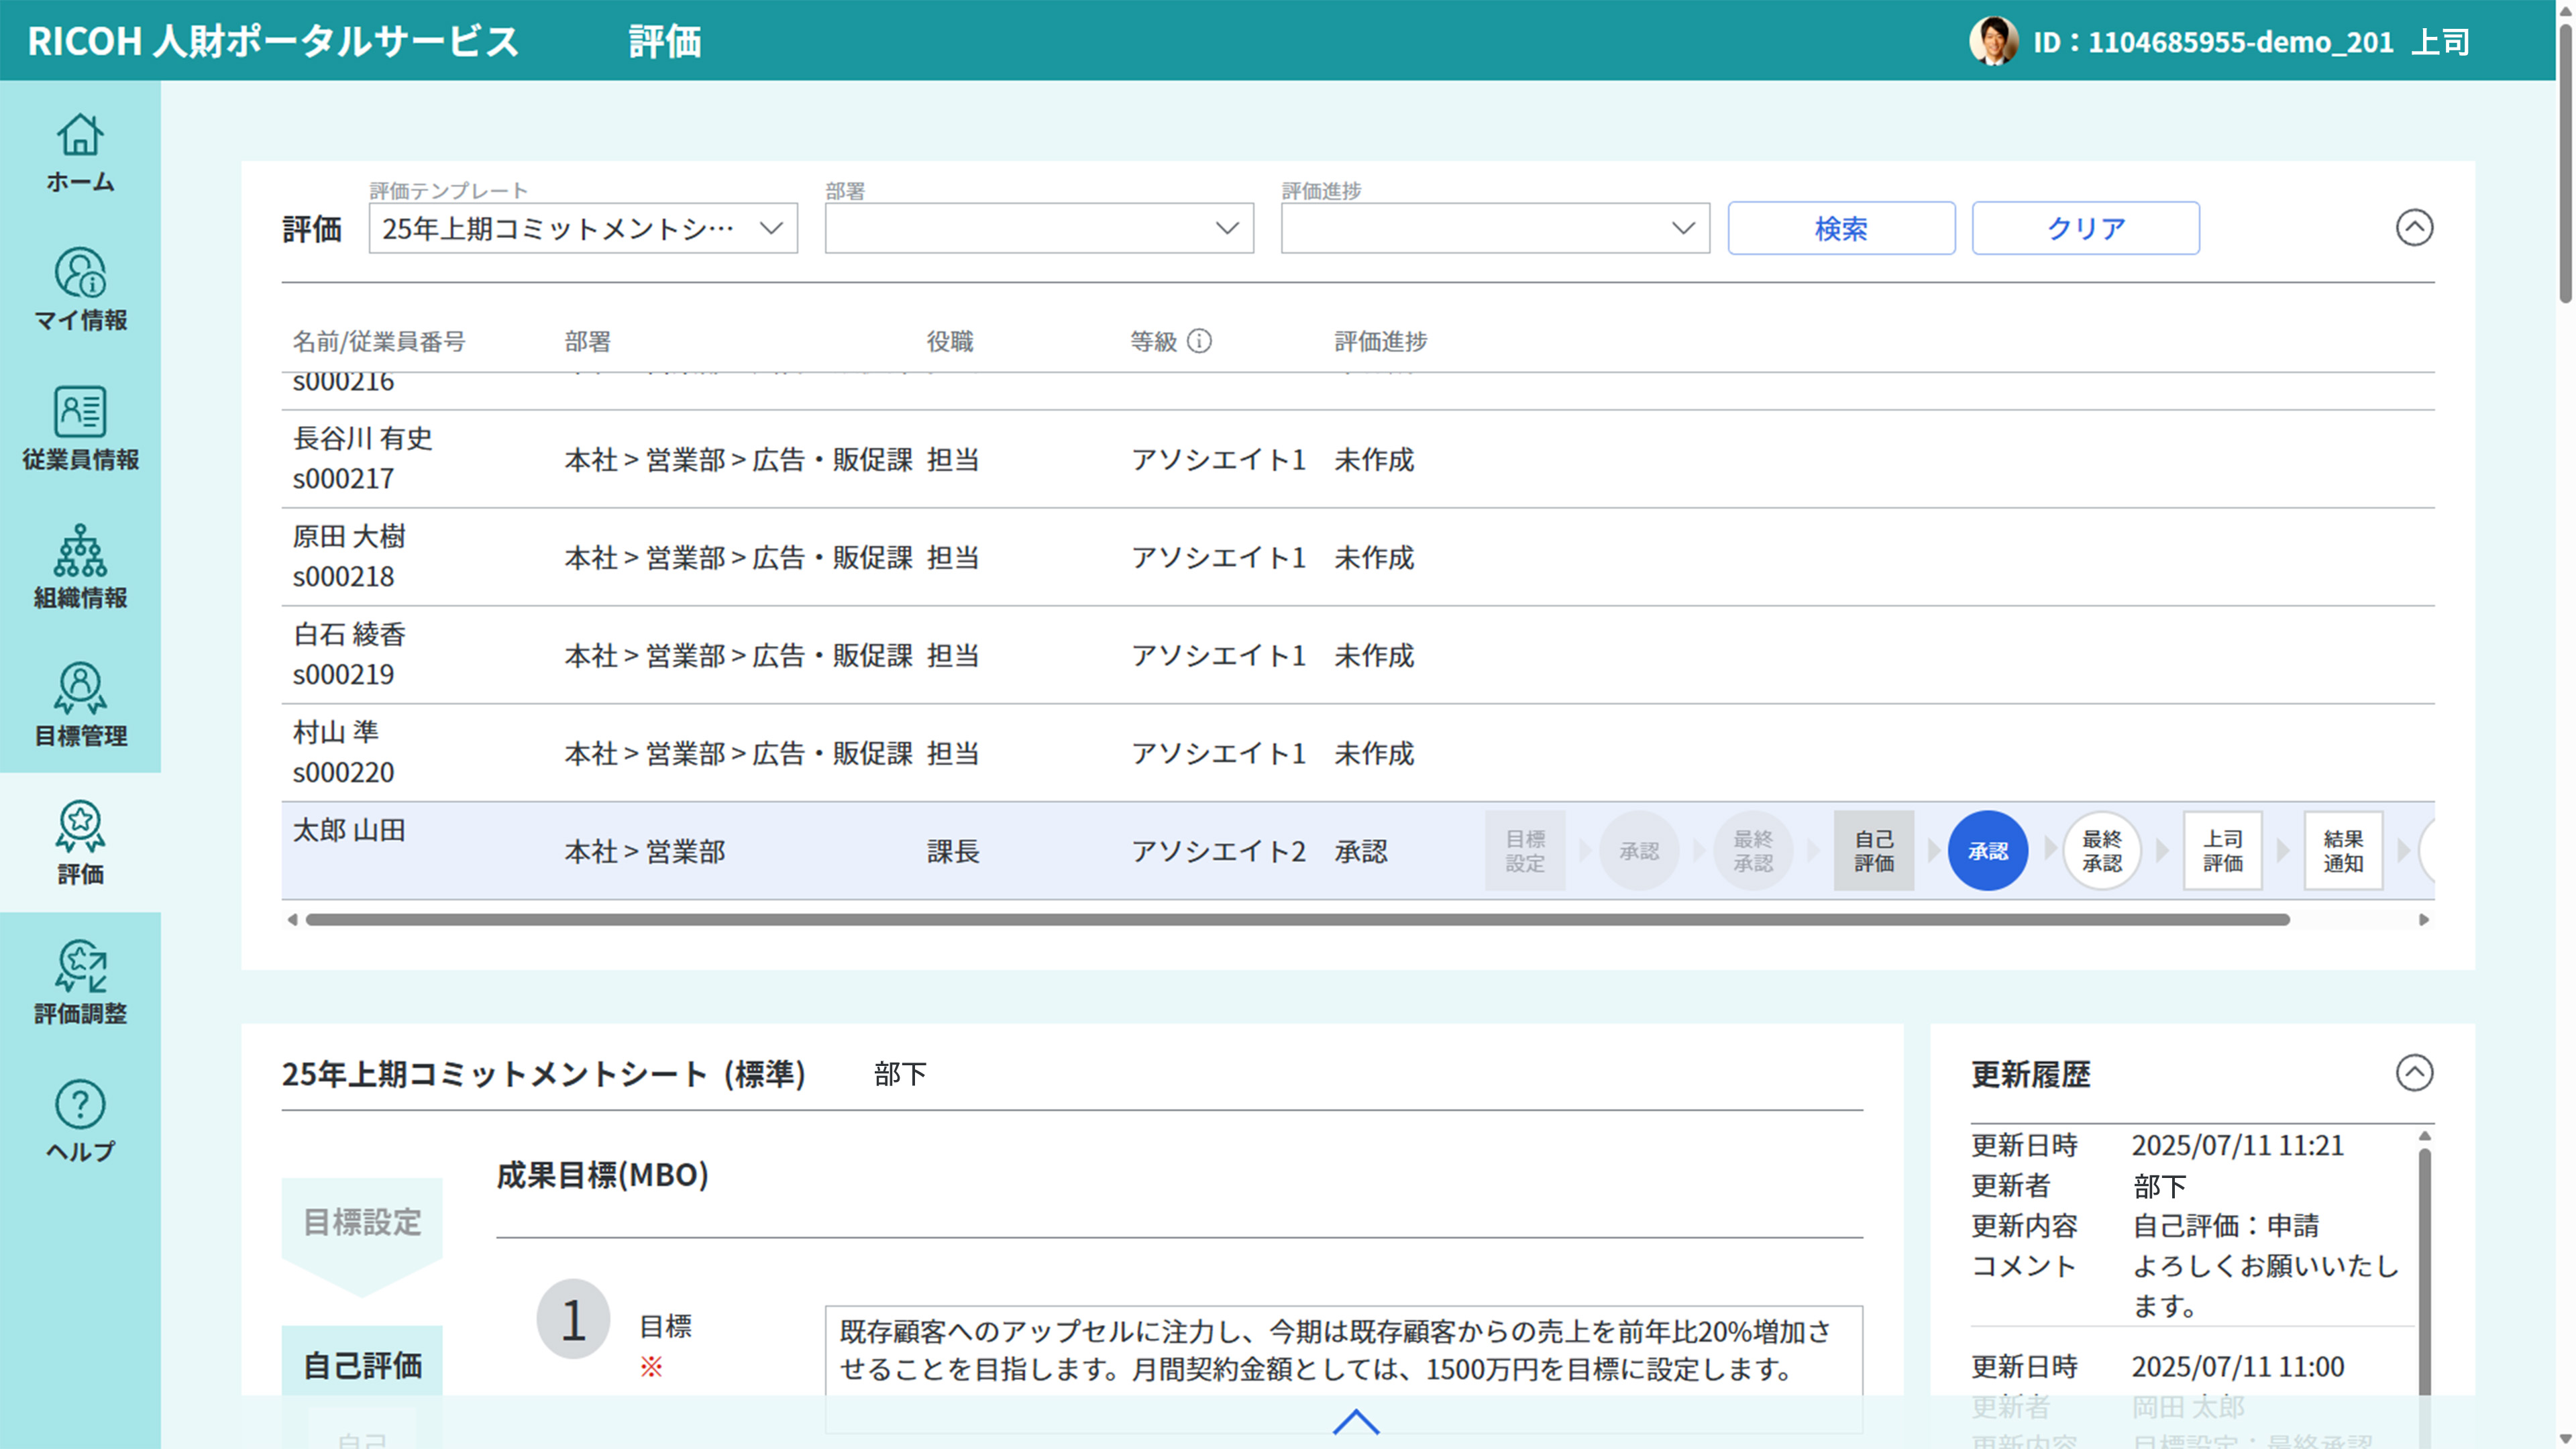Click the 等級 info circle icon
The image size is (2576, 1449).
point(1199,342)
